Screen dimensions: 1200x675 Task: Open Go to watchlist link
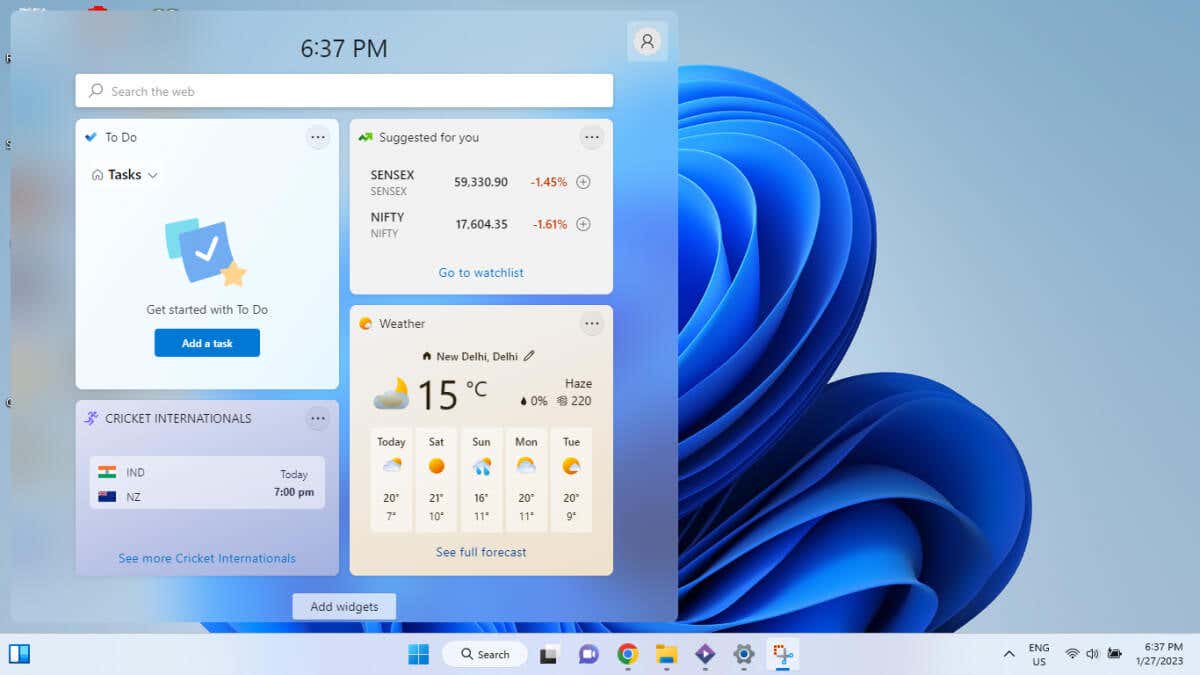click(x=480, y=272)
